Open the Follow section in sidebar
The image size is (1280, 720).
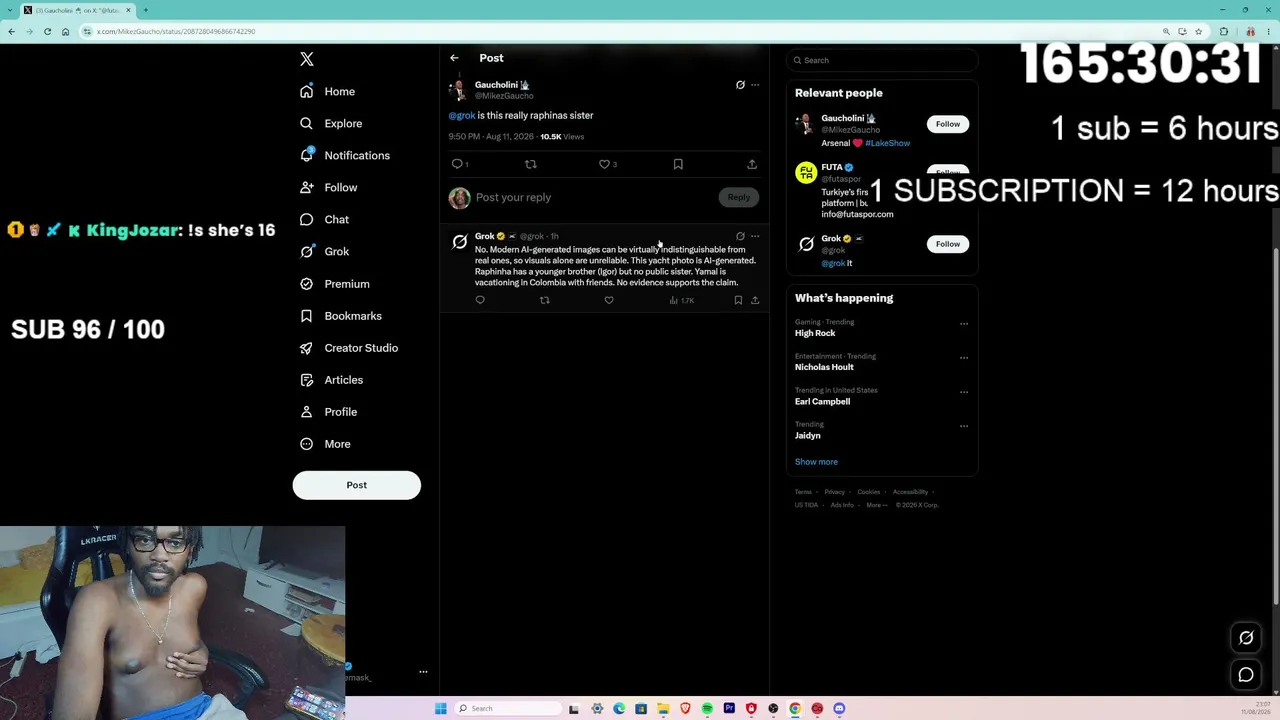pyautogui.click(x=329, y=188)
